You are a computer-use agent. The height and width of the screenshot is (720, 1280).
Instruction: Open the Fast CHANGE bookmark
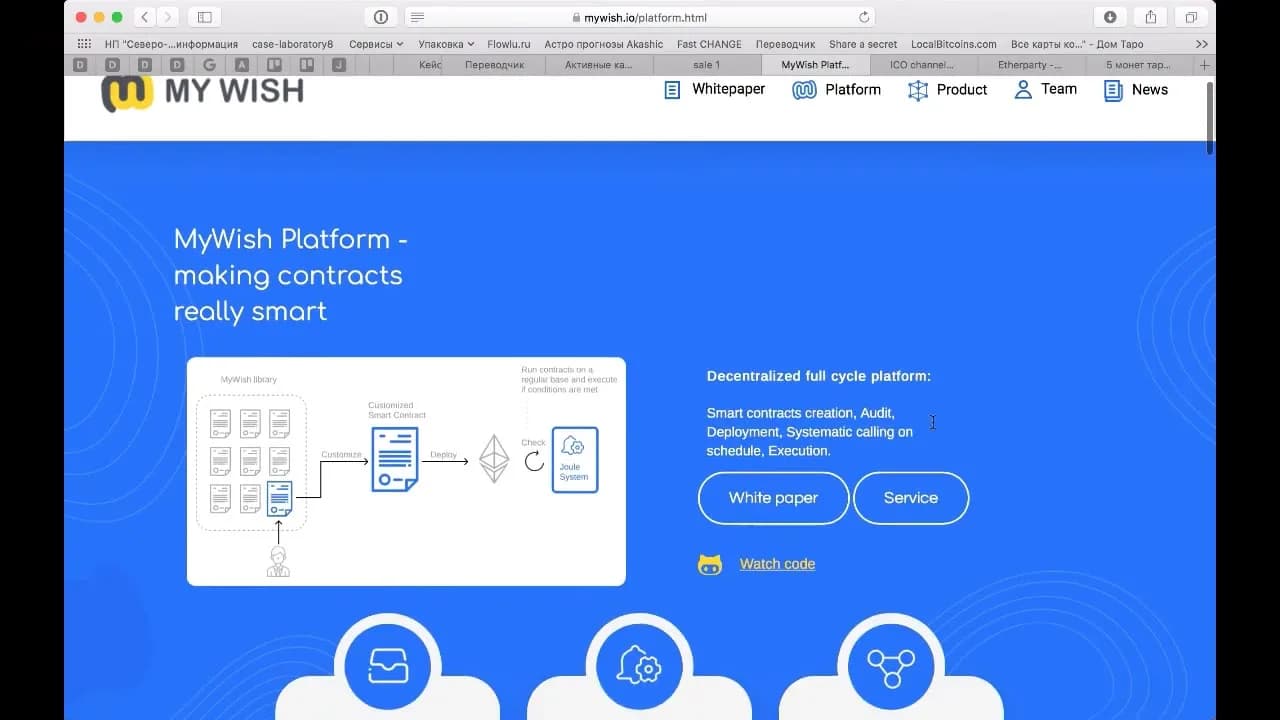coord(709,44)
